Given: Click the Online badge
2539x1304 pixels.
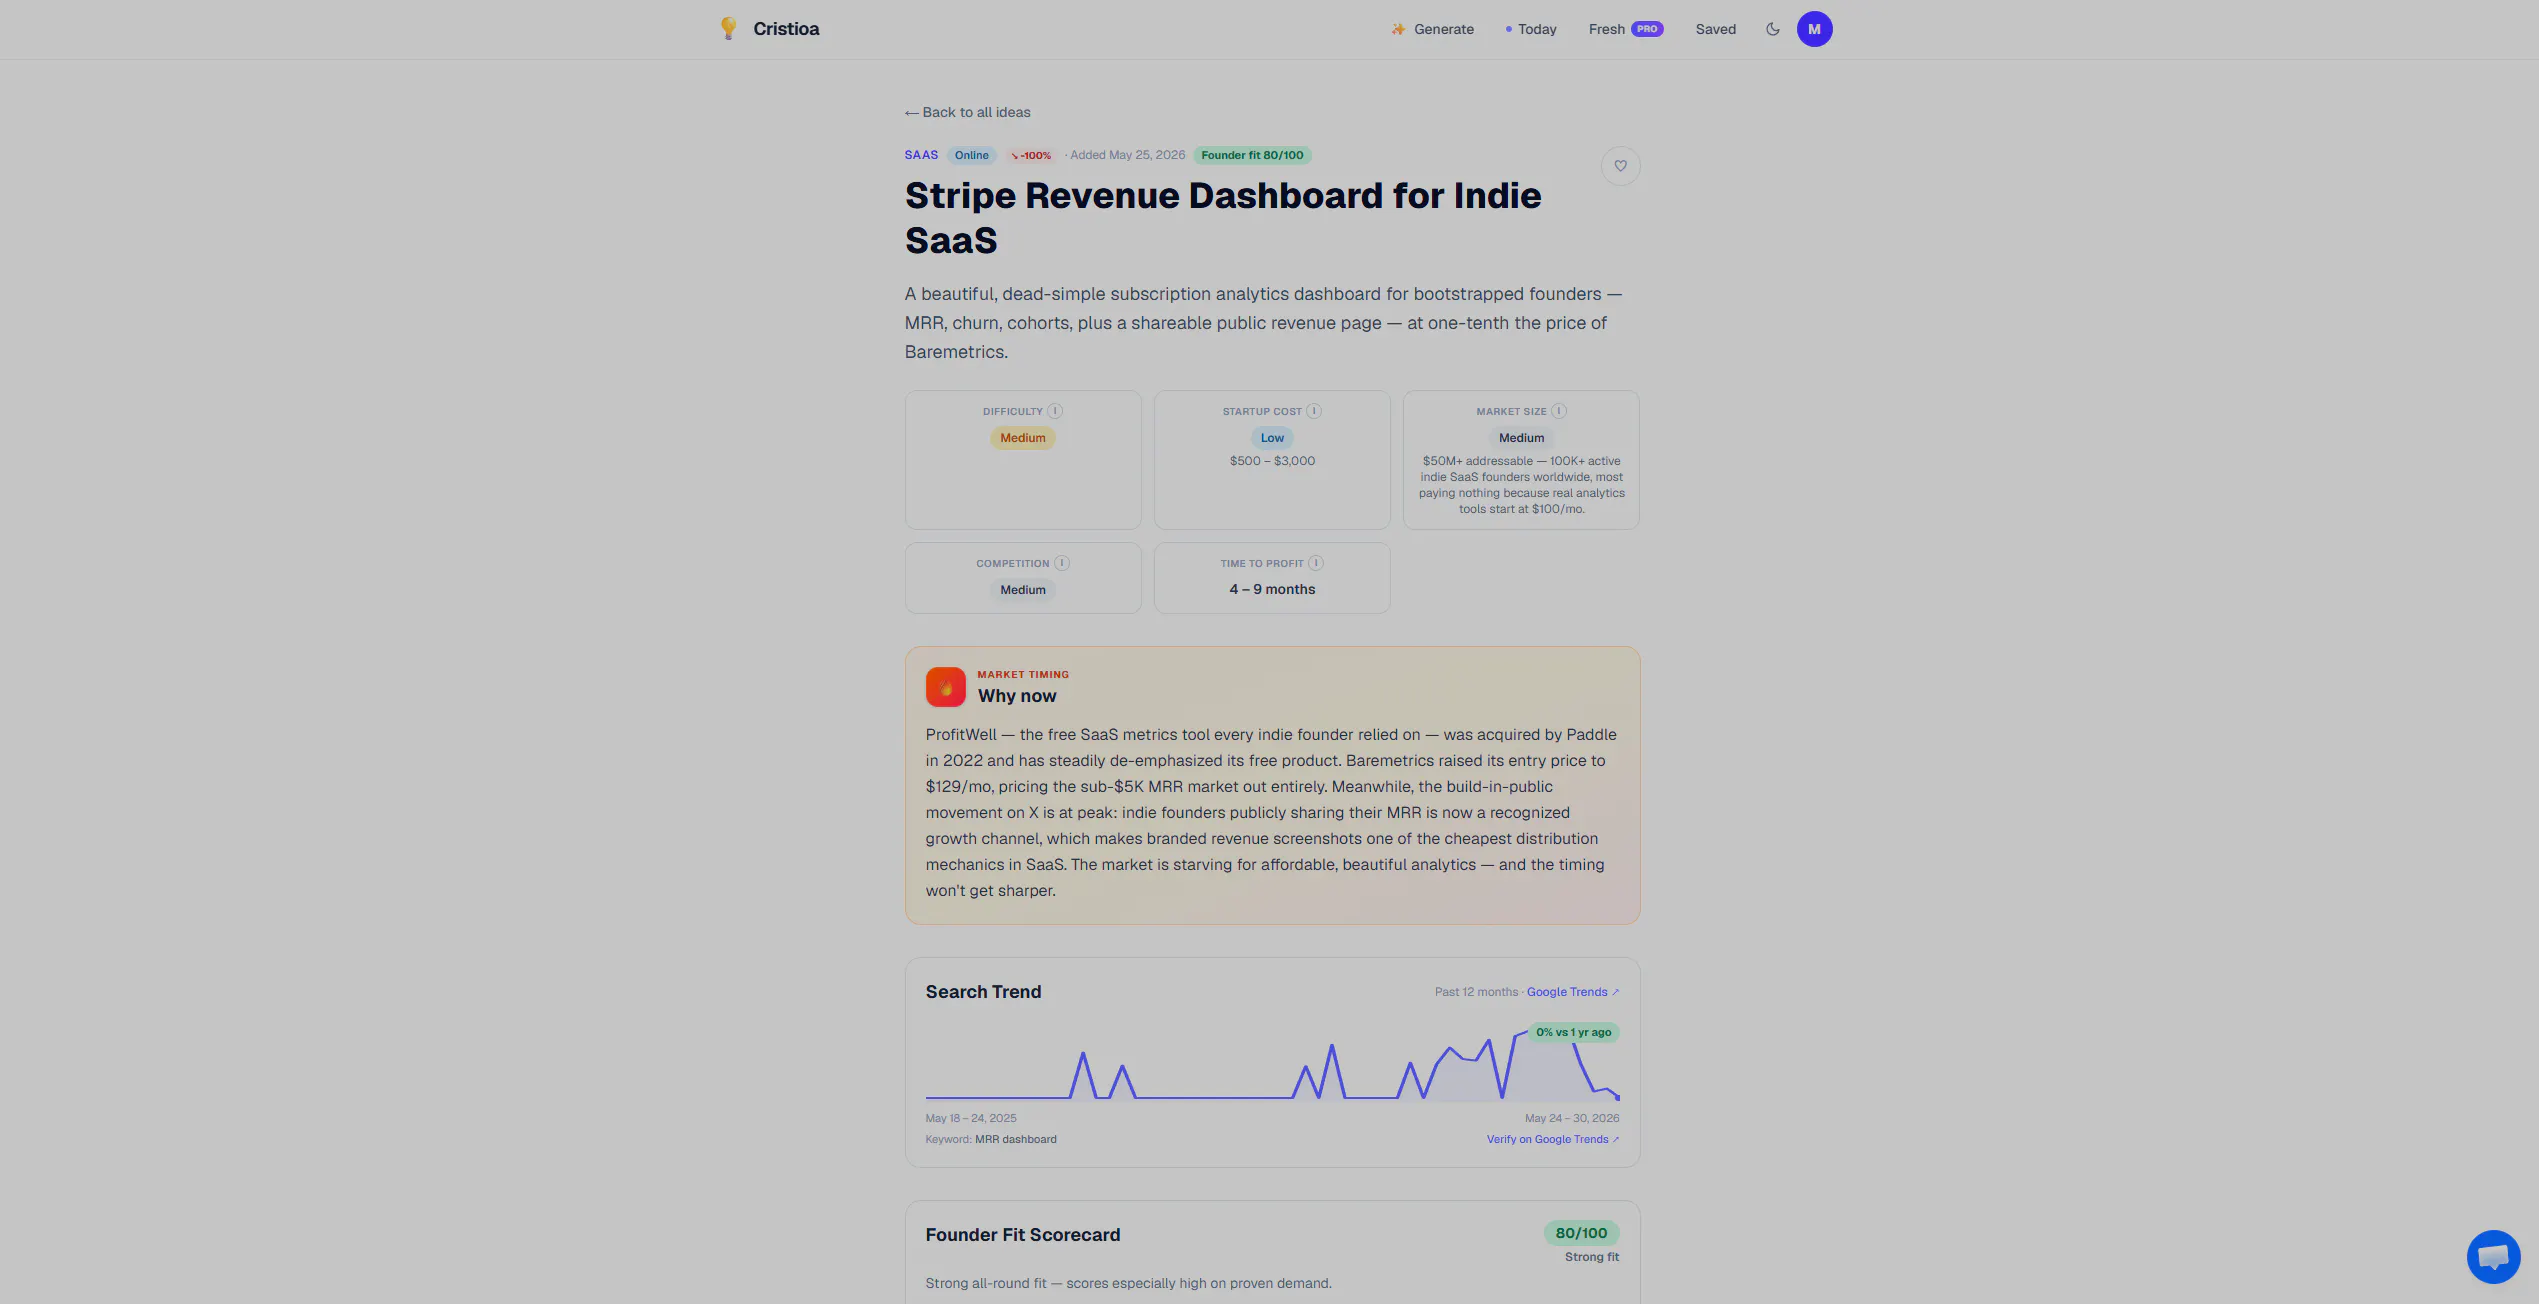Looking at the screenshot, I should [x=971, y=155].
